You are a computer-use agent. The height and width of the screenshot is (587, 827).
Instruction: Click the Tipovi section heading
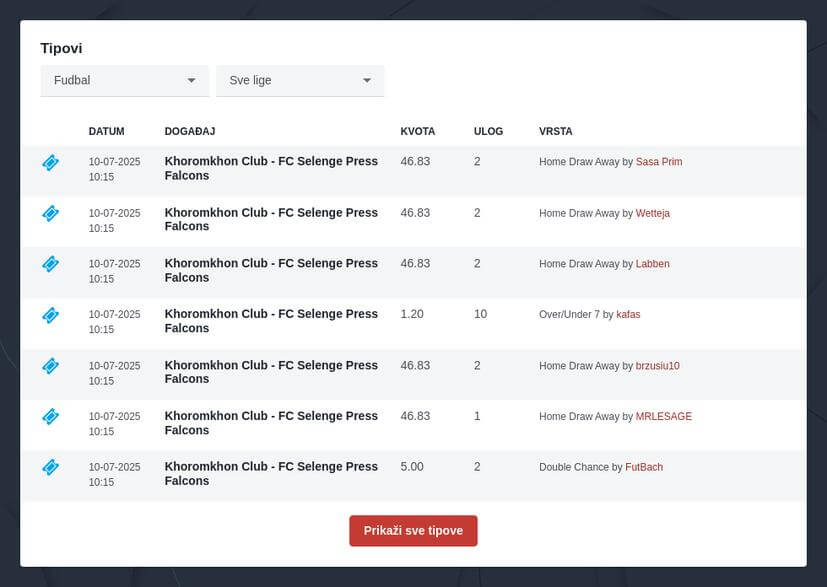point(61,48)
